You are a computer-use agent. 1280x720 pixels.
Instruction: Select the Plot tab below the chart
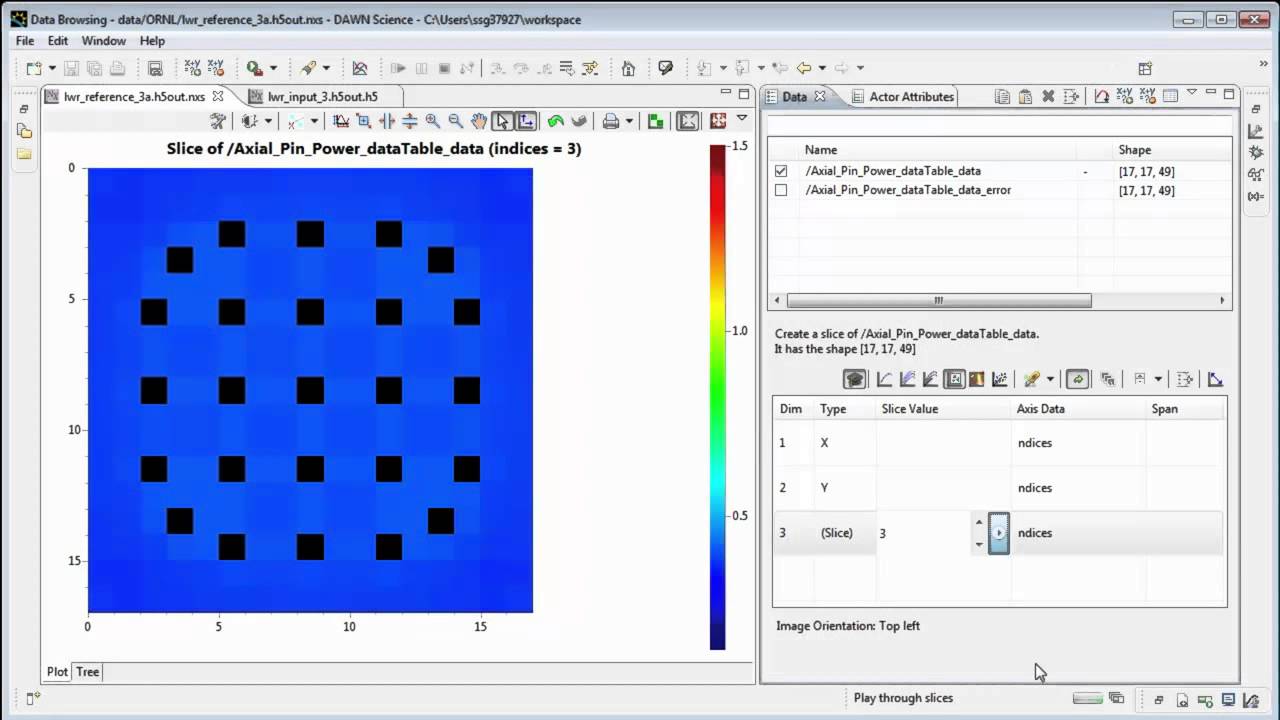[x=57, y=672]
